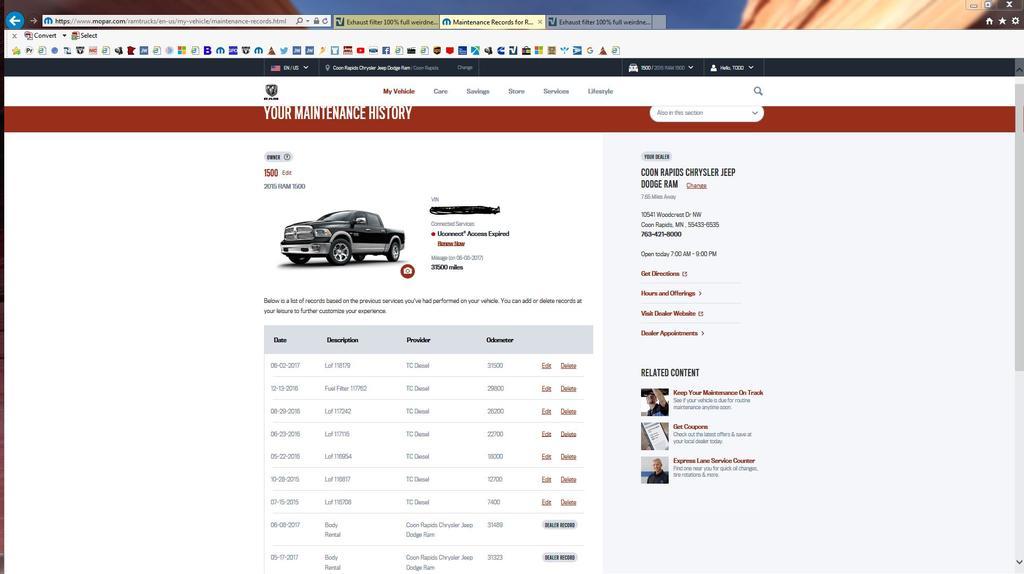Open the Google G favorite icon
This screenshot has height=574, width=1024.
(x=590, y=50)
